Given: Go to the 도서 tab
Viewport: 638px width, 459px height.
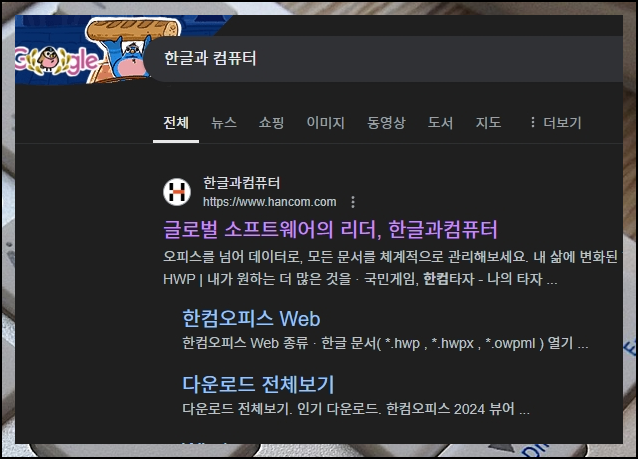Looking at the screenshot, I should click(x=440, y=122).
